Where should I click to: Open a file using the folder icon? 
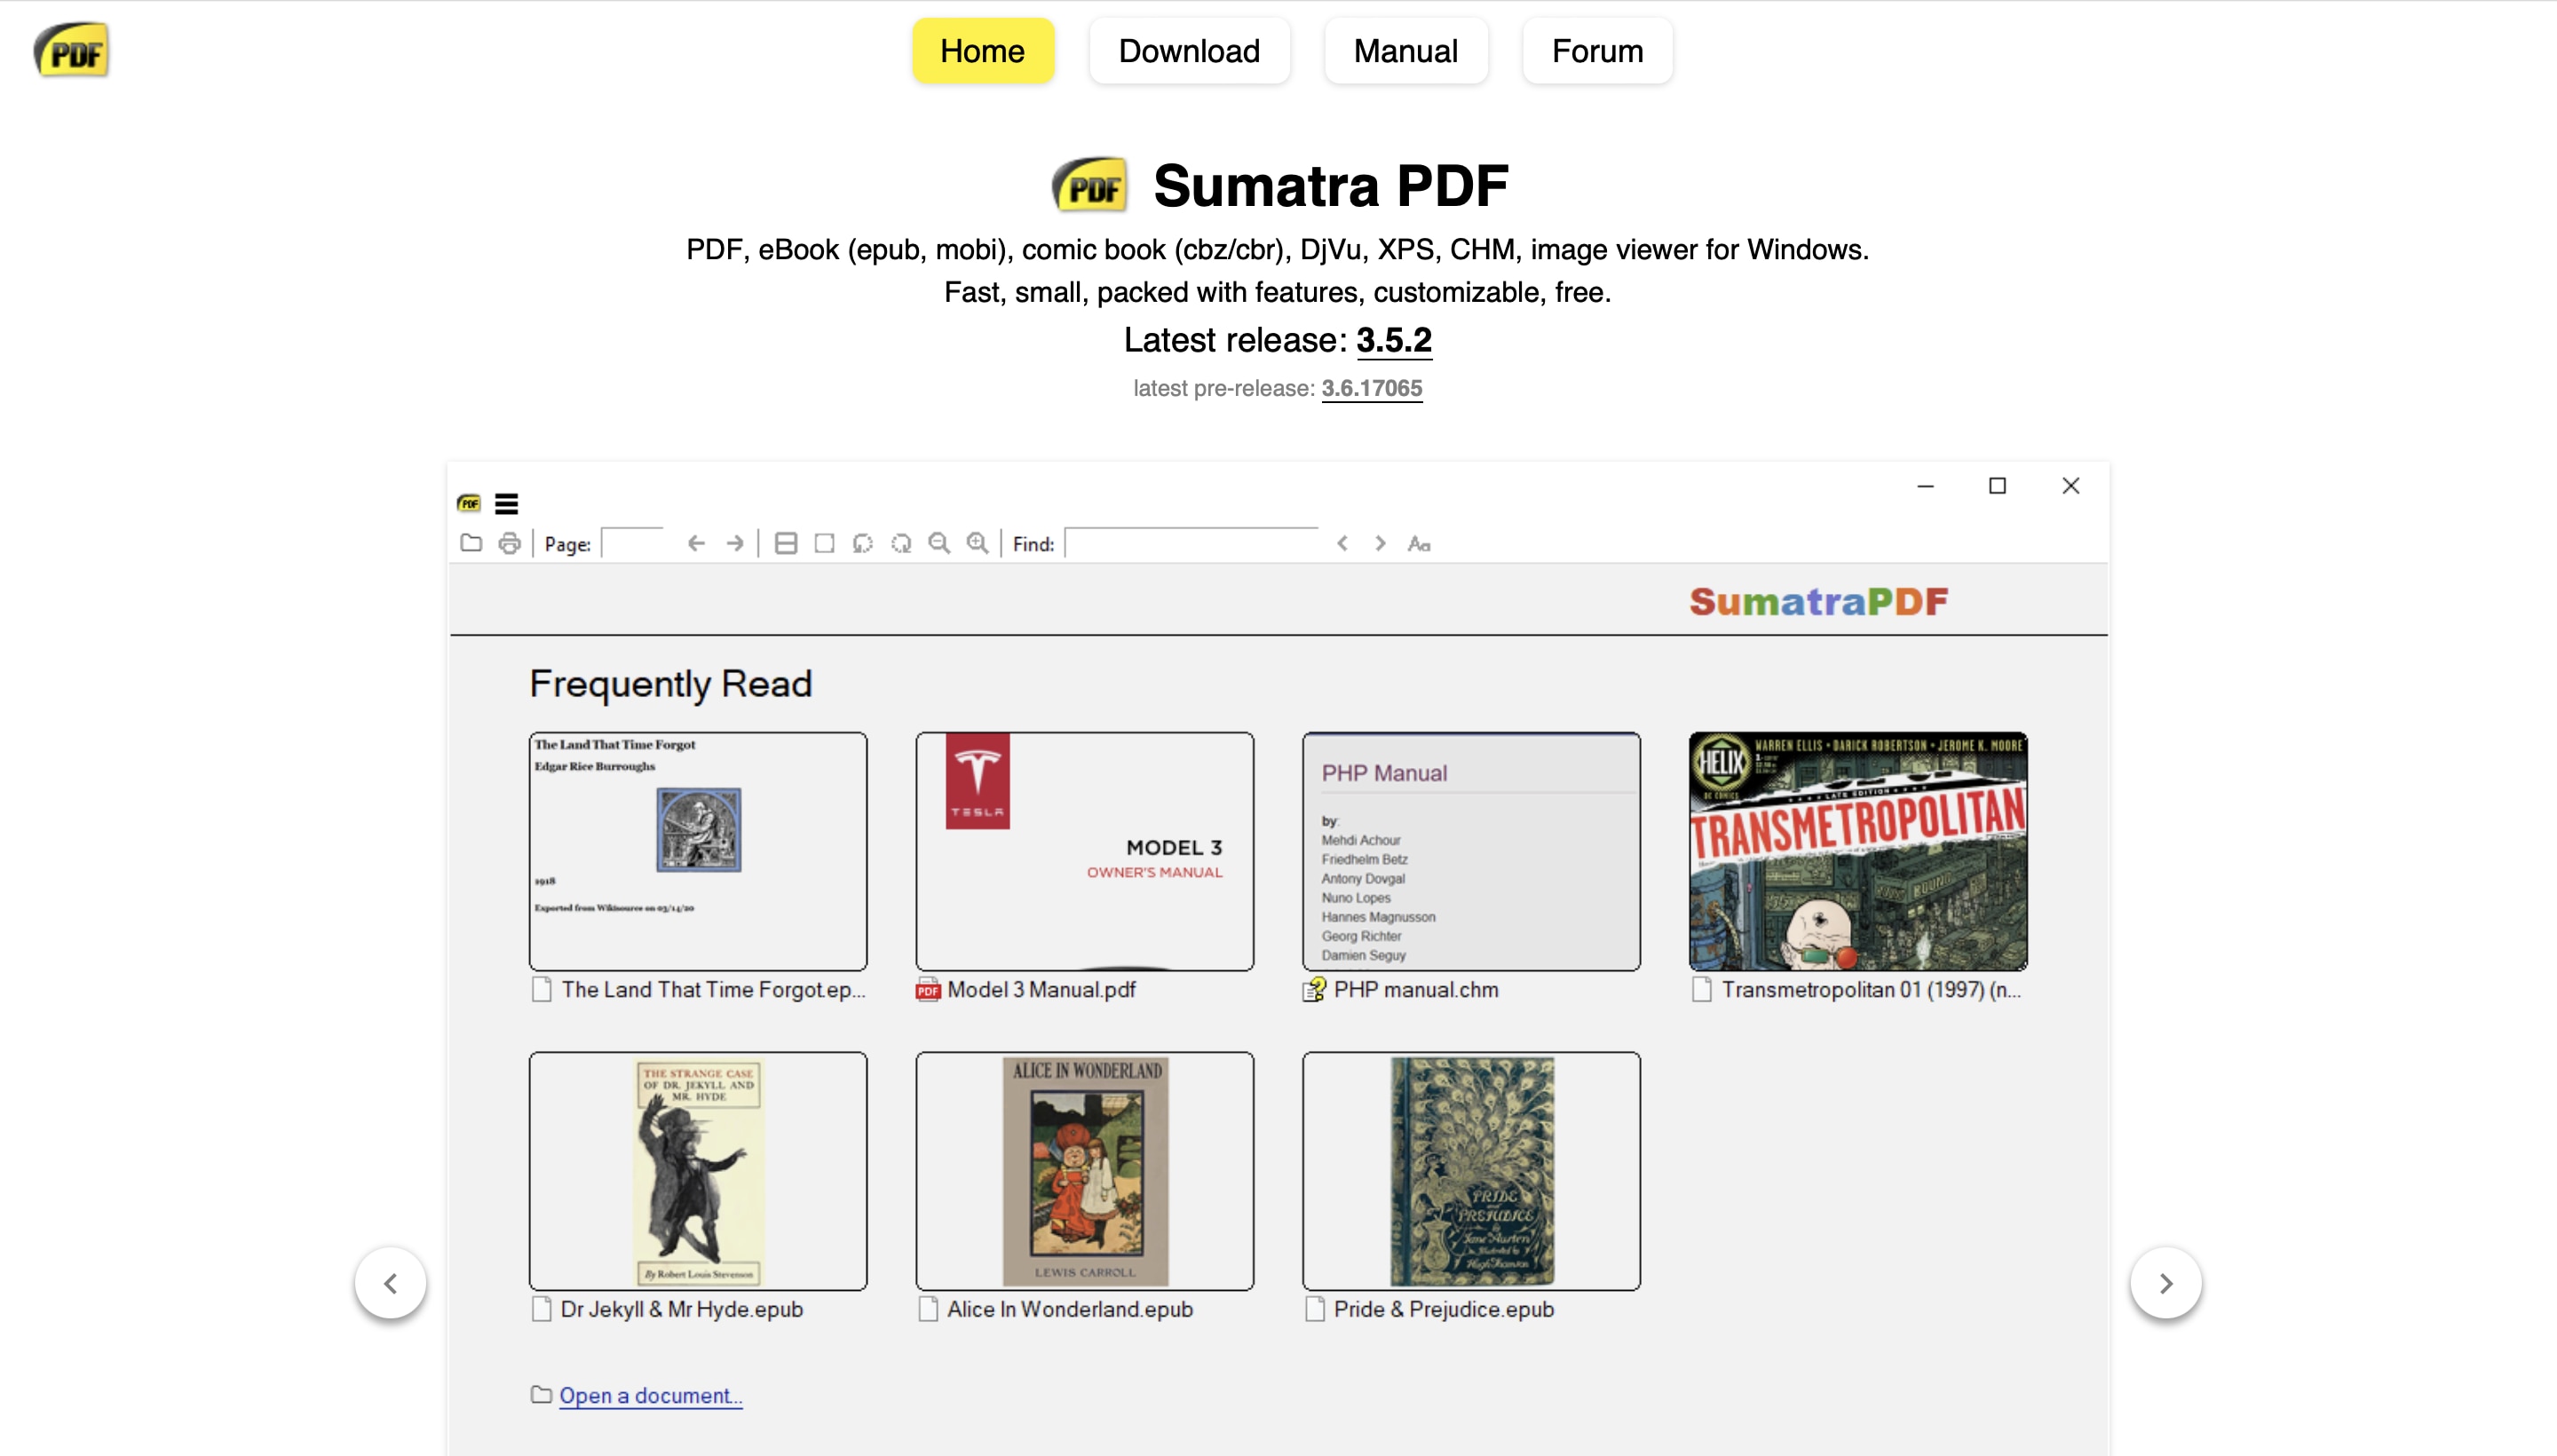point(470,543)
